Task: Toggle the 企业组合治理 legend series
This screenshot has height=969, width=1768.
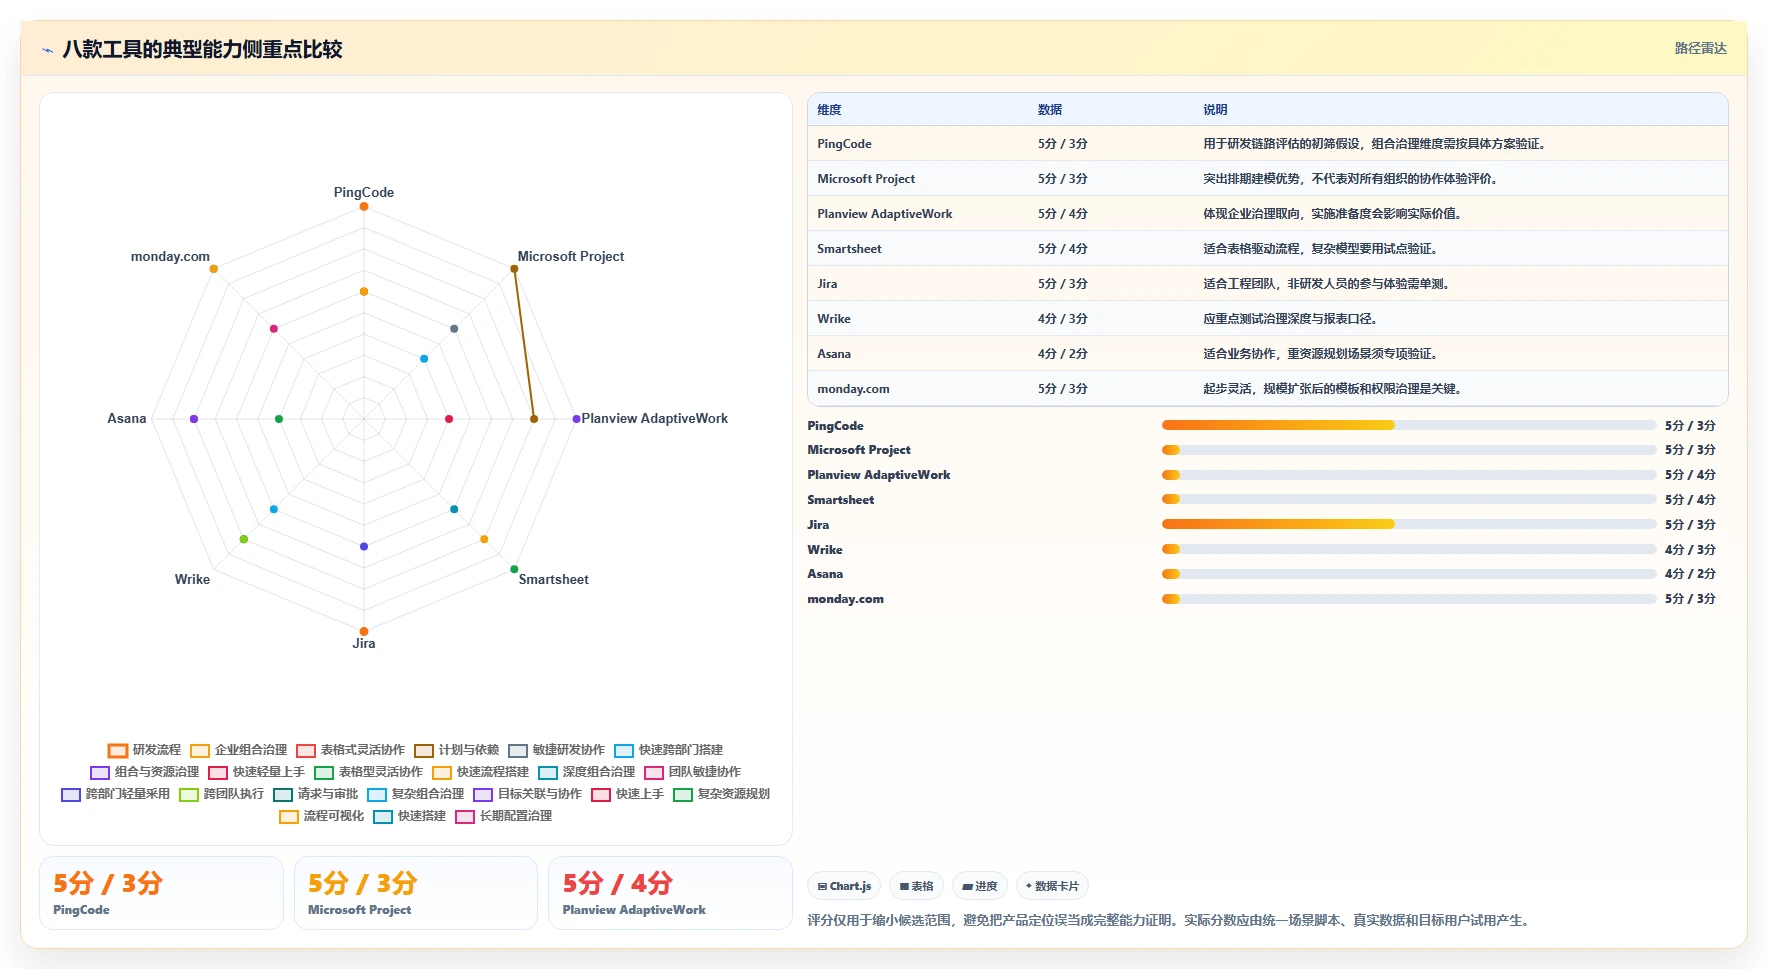Action: point(238,750)
